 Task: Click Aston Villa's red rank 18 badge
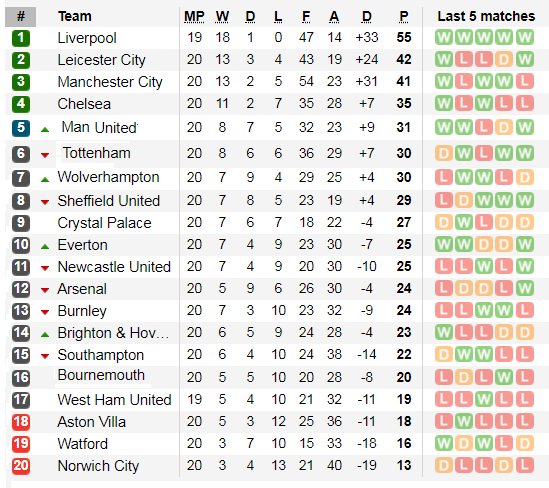click(21, 422)
